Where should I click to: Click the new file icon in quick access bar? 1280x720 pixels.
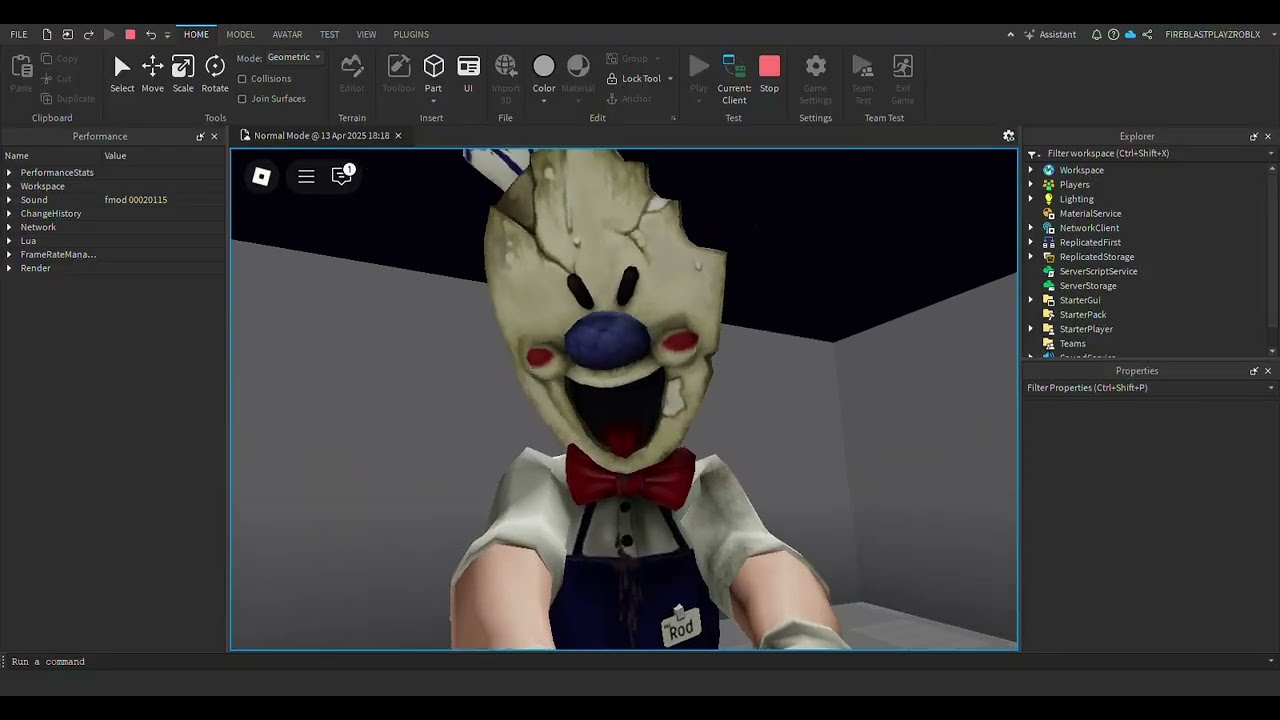(x=47, y=34)
